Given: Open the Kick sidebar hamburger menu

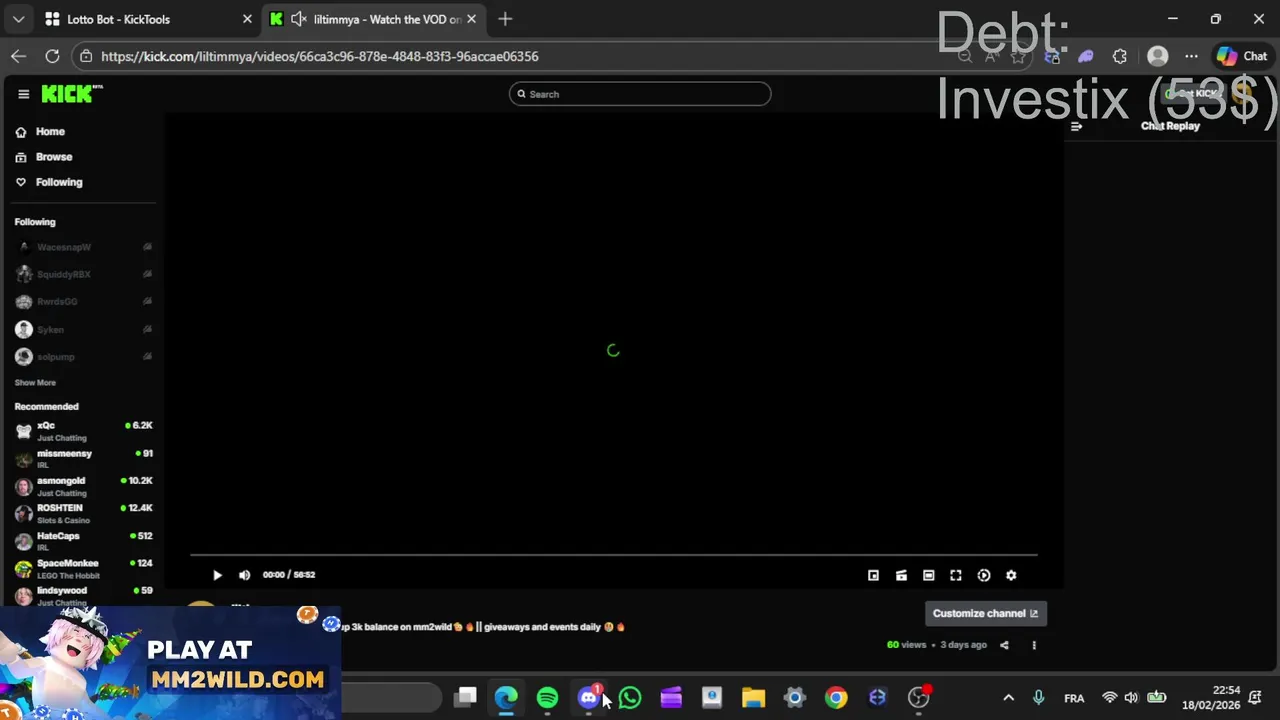Looking at the screenshot, I should (x=23, y=94).
